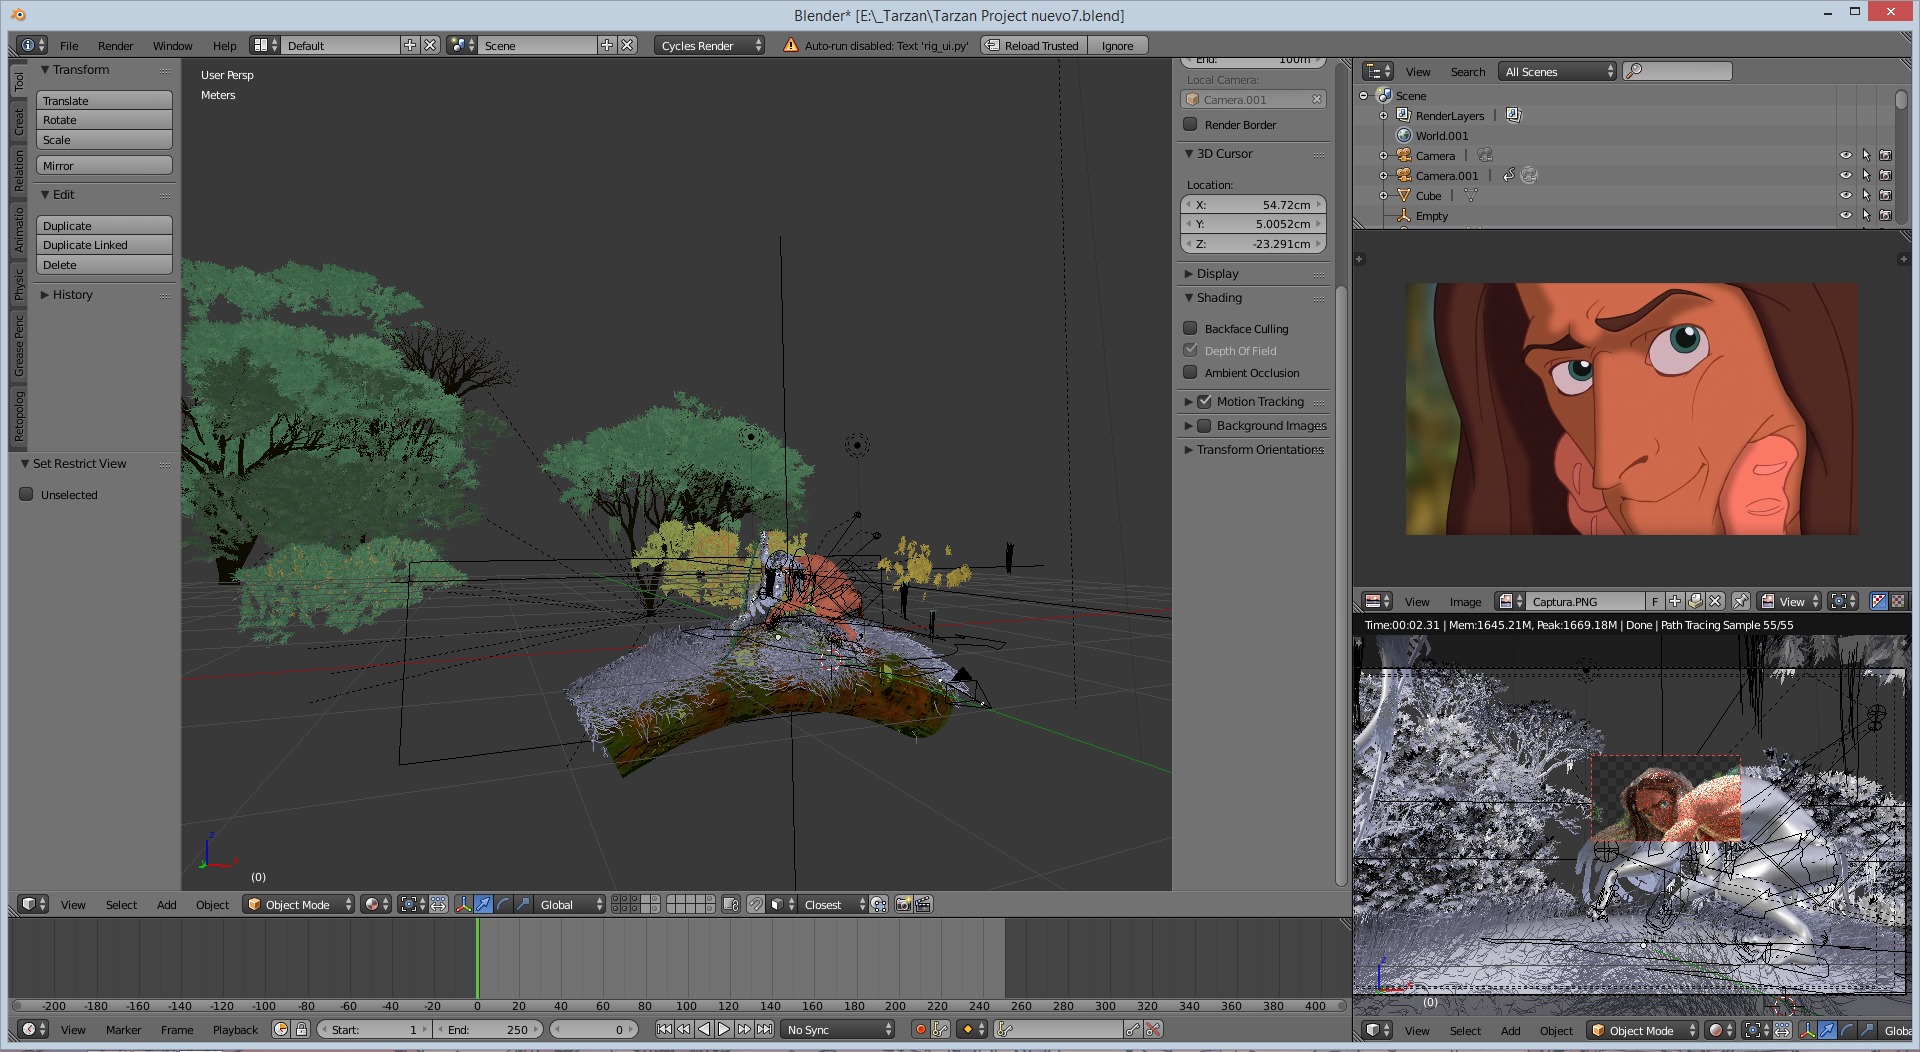Image resolution: width=1920 pixels, height=1052 pixels.
Task: Open the Playback menu in timeline header
Action: [x=235, y=1029]
